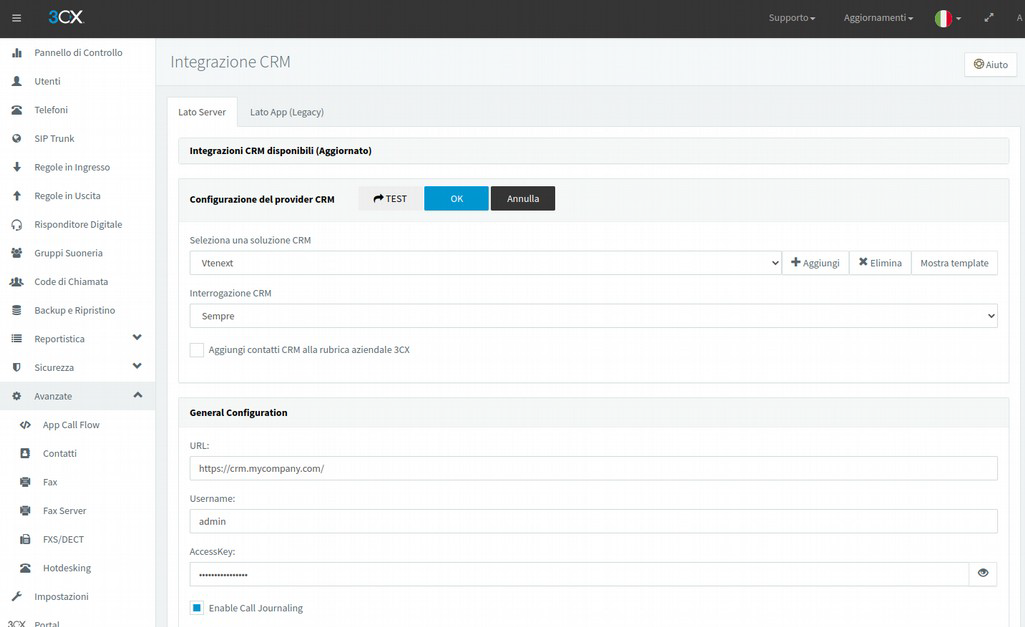Click the Integrazioni CRM disponibili (Aggiornato) header
1025x627 pixels.
click(594, 150)
